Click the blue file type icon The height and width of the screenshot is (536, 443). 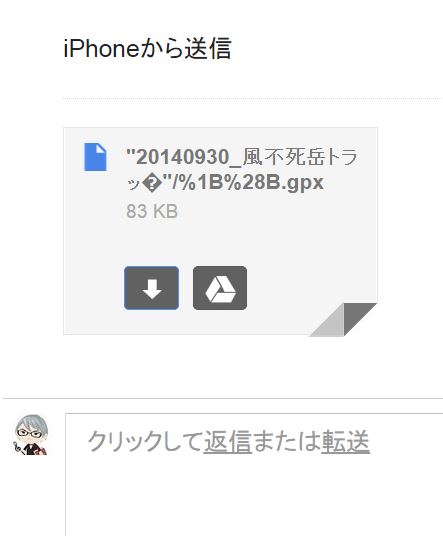pos(95,157)
